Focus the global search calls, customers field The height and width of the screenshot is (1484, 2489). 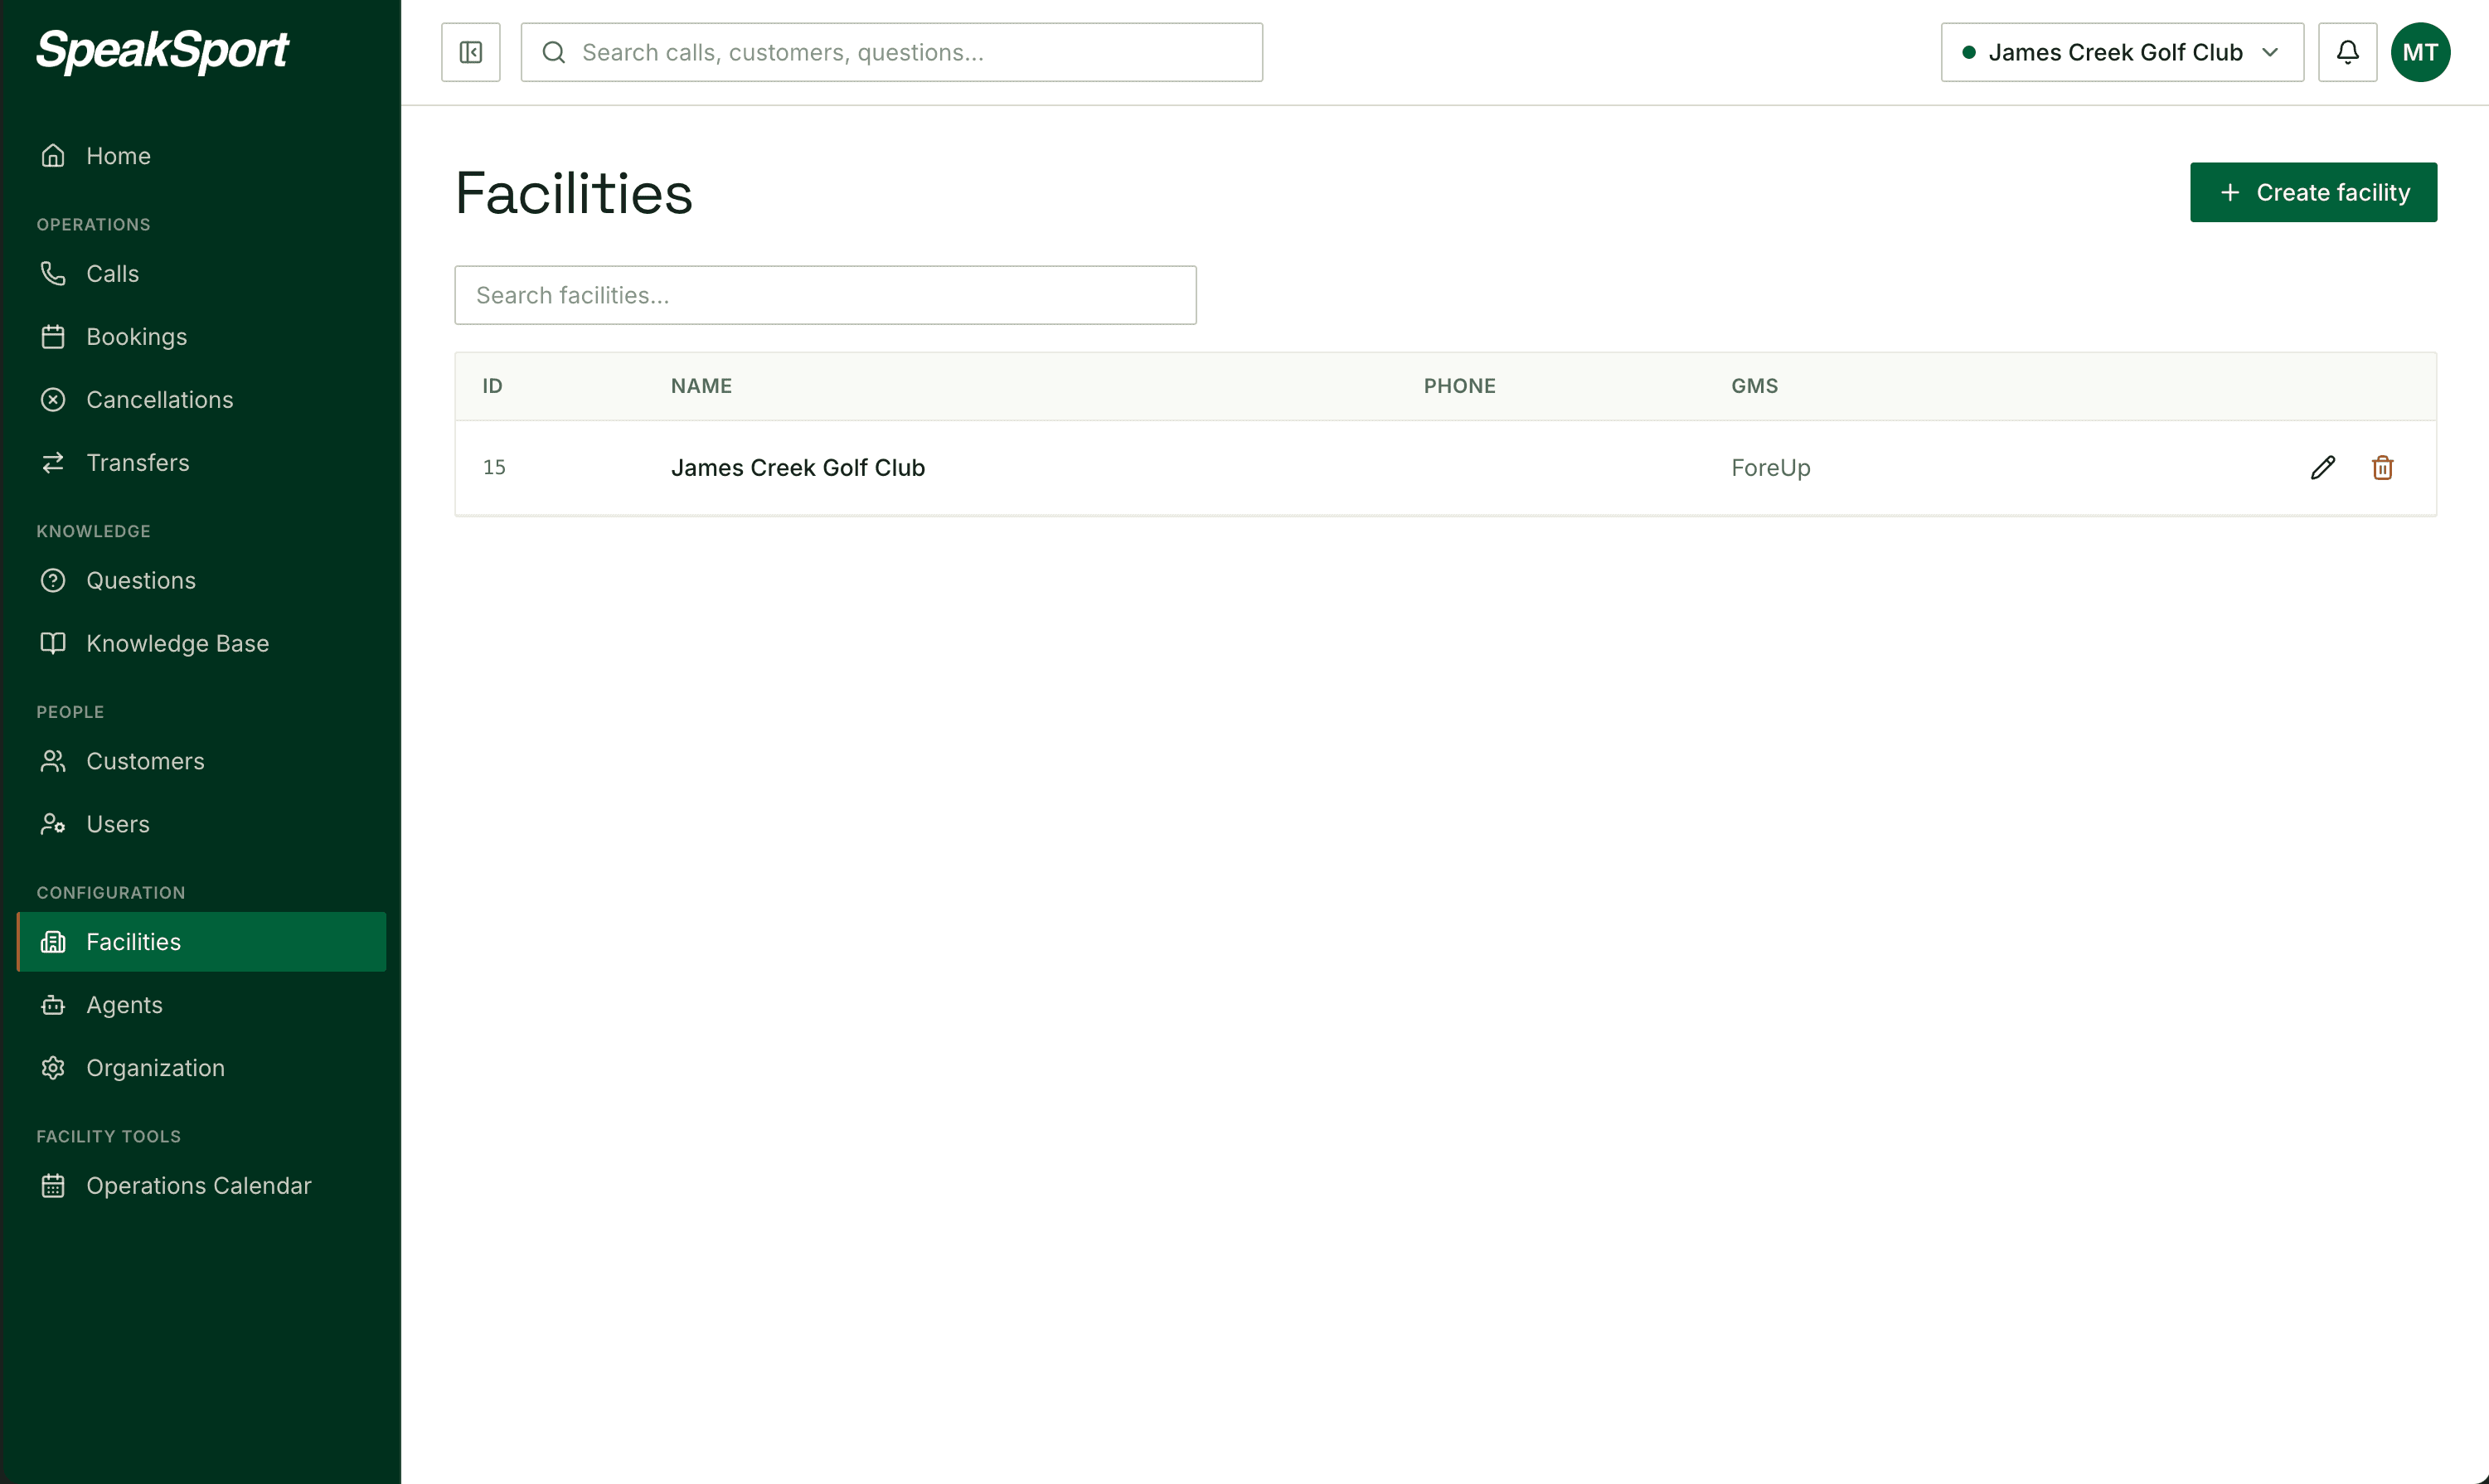coord(891,52)
